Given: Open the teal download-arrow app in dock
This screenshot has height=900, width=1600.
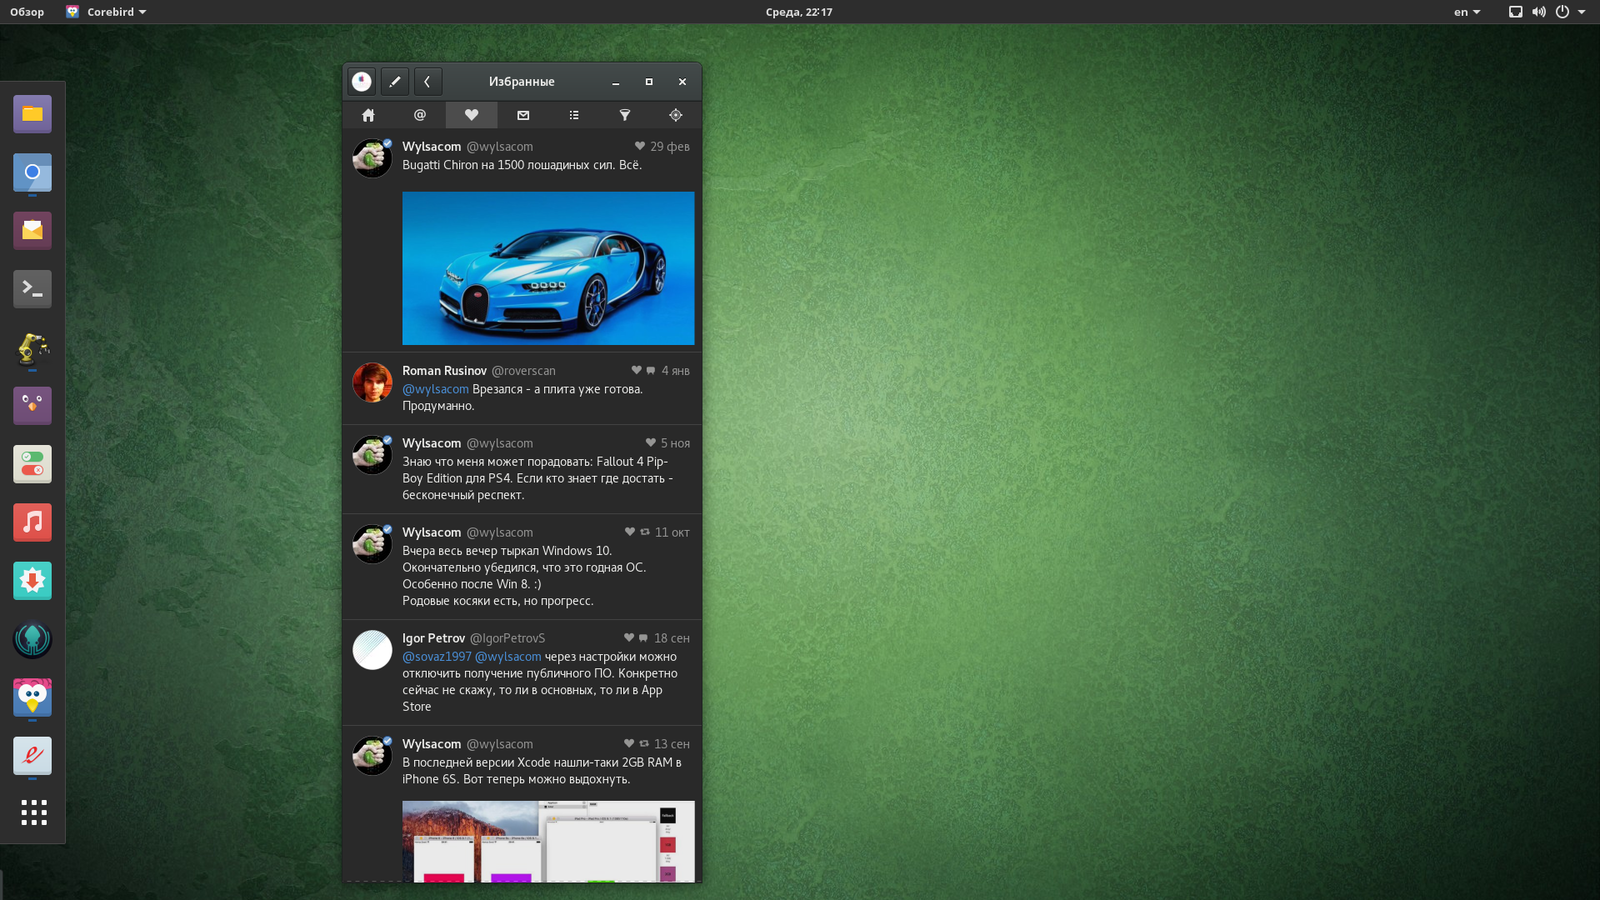Looking at the screenshot, I should point(32,580).
